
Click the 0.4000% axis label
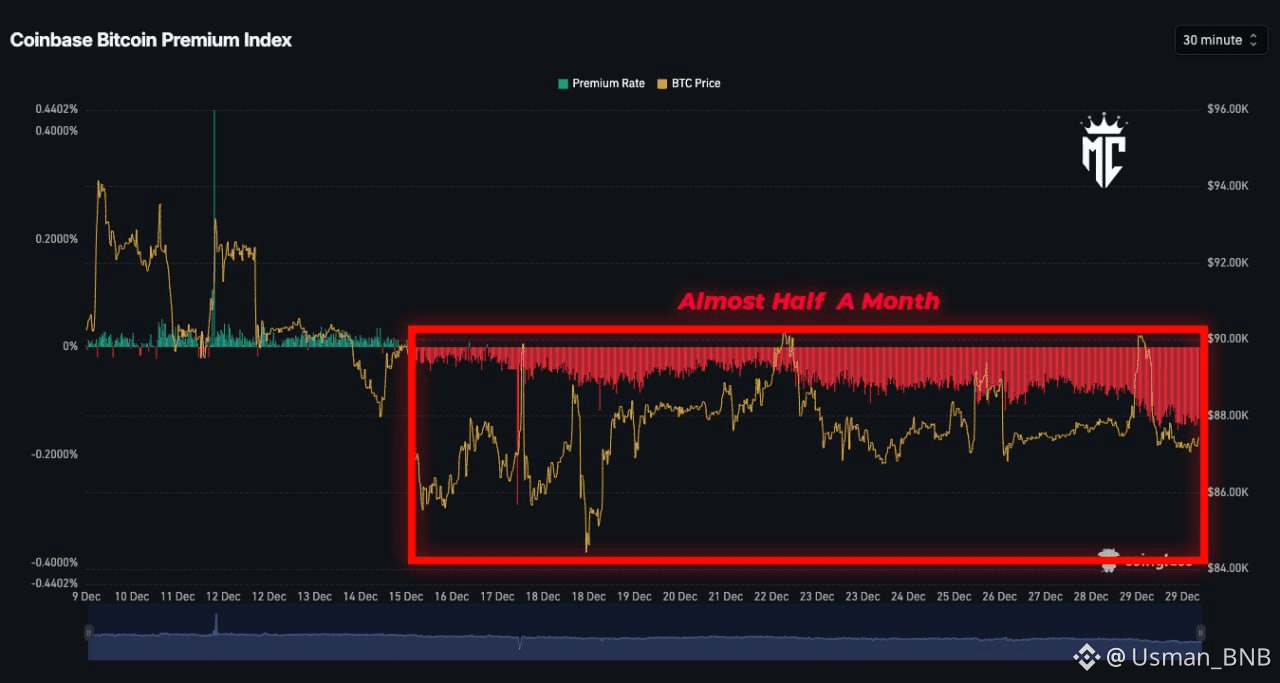coord(56,131)
